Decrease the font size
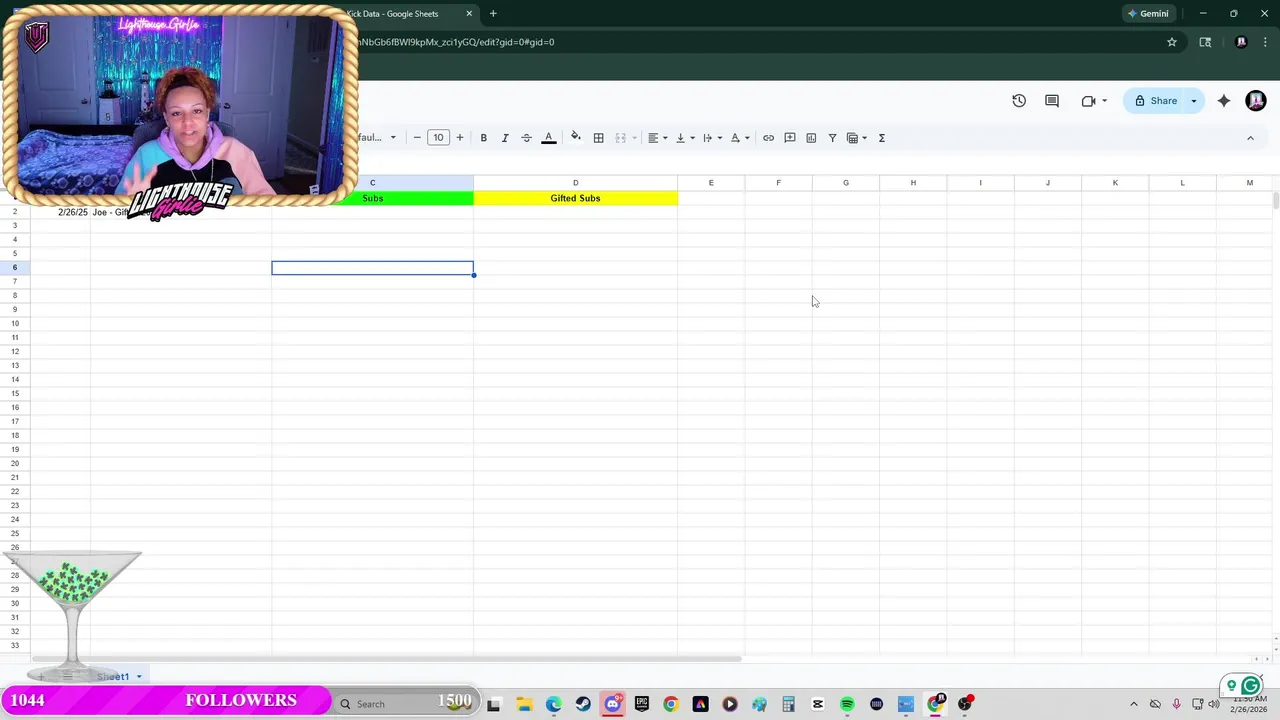1280x720 pixels. [x=417, y=138]
